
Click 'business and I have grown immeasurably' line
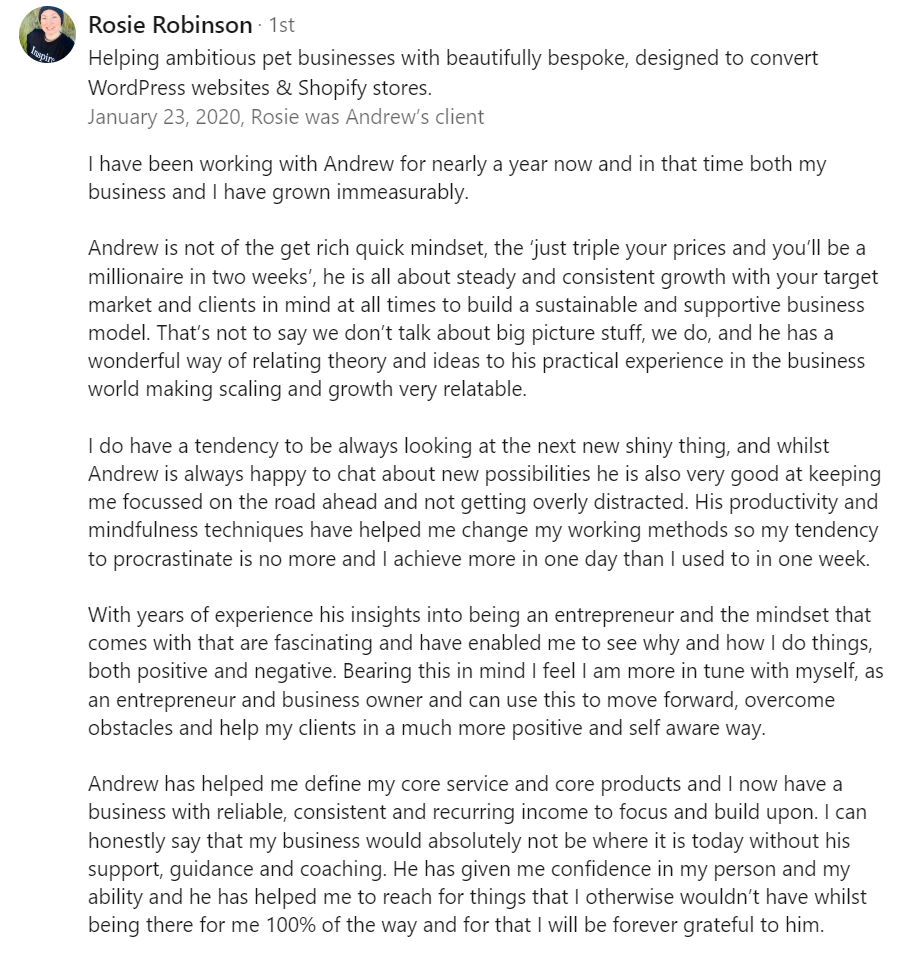[x=278, y=192]
